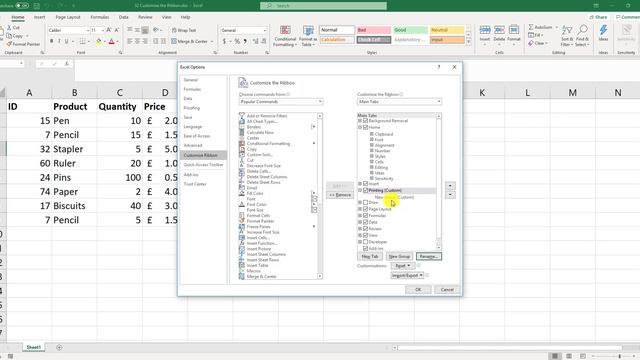
Task: Click the Format cells icon in ribbon
Action: pos(514,30)
